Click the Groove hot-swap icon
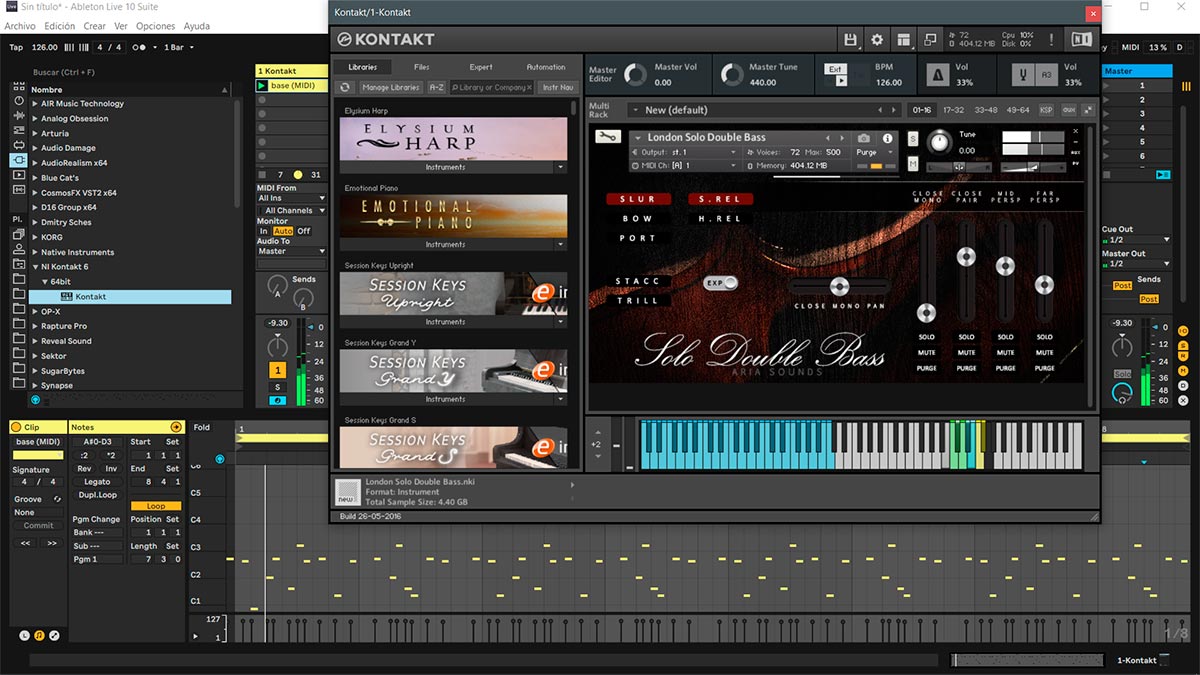 pyautogui.click(x=57, y=499)
